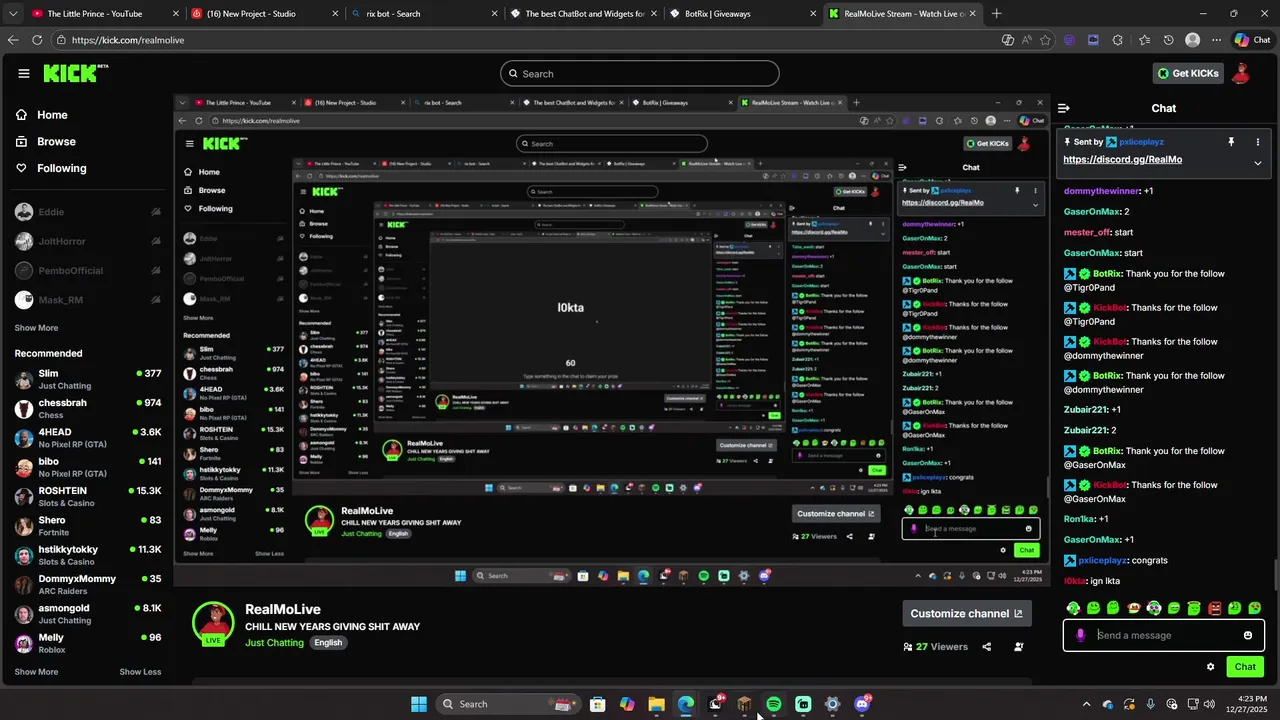Open Copilot Chat in browser toolbar
The image size is (1280, 720).
(1251, 40)
